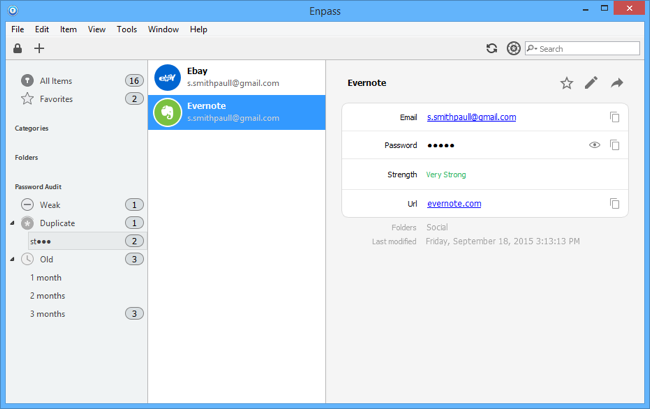Click the 3 months count badge
Screen dimensions: 650x409
tap(134, 314)
